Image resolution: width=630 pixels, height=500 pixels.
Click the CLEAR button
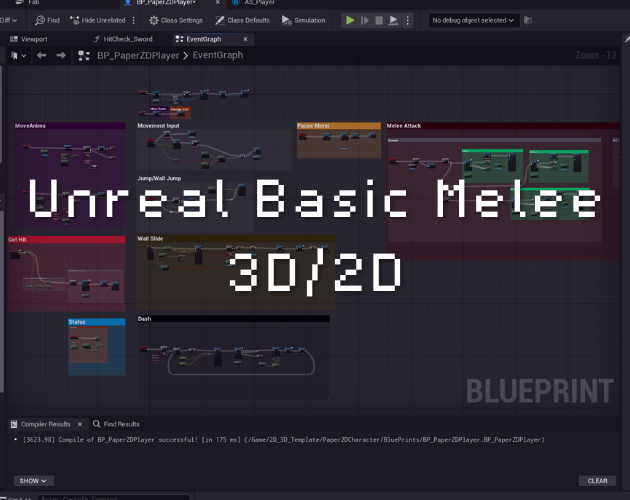click(597, 481)
